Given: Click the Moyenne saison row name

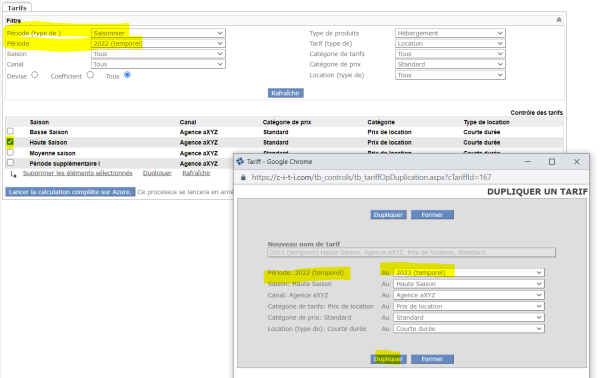Looking at the screenshot, I should tap(52, 153).
